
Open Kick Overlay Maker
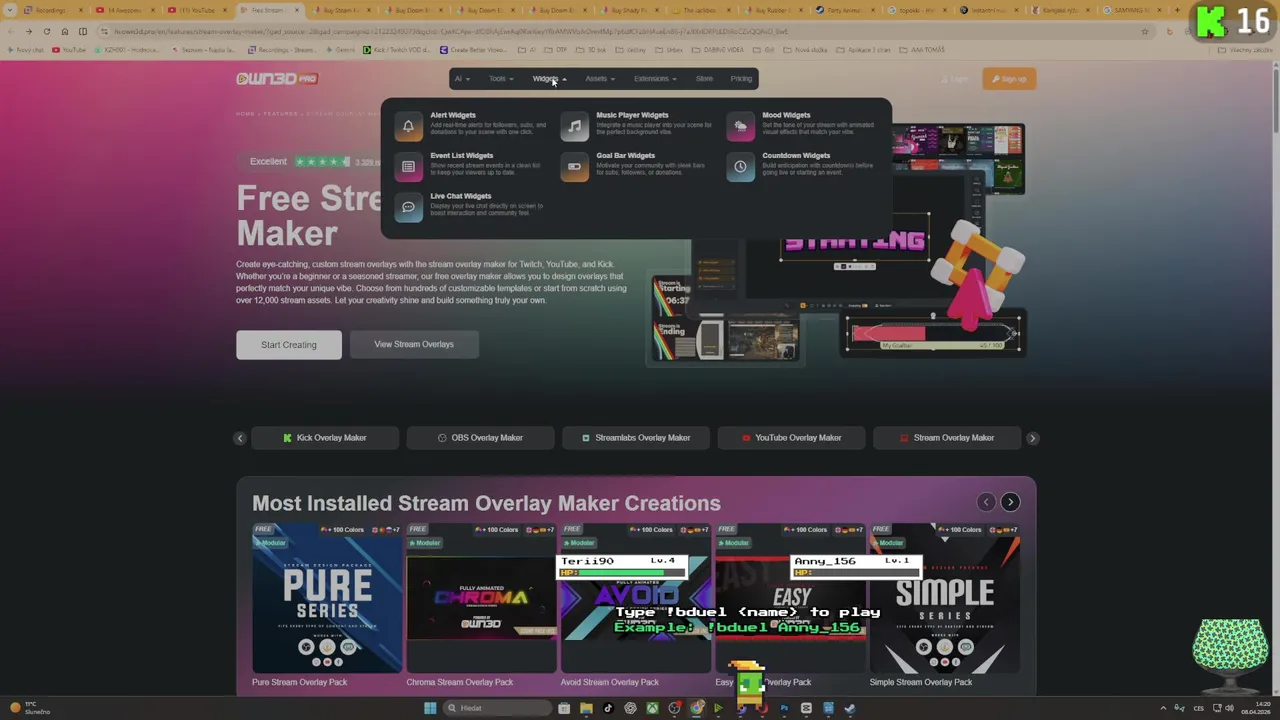pyautogui.click(x=325, y=438)
